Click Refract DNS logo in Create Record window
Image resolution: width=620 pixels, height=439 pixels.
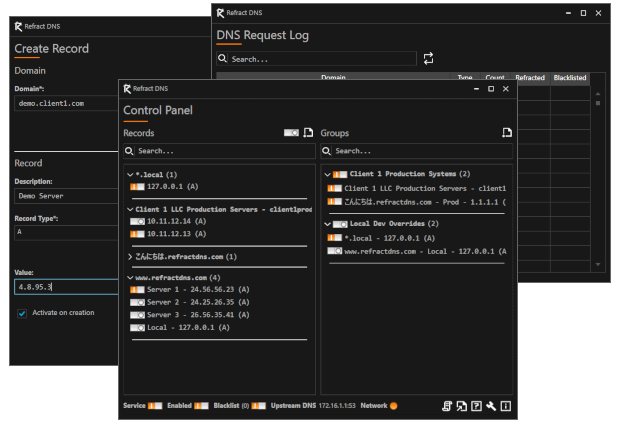pyautogui.click(x=18, y=26)
